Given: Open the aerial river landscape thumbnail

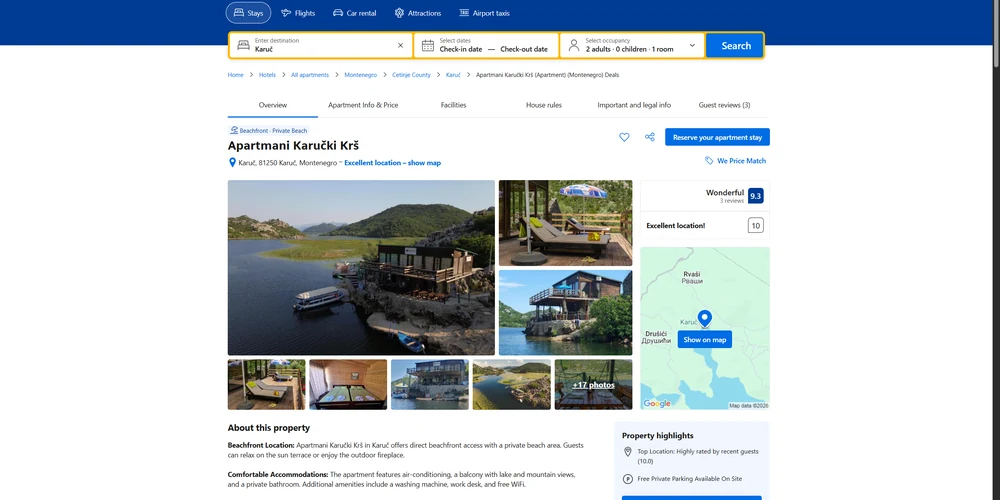Looking at the screenshot, I should point(511,384).
